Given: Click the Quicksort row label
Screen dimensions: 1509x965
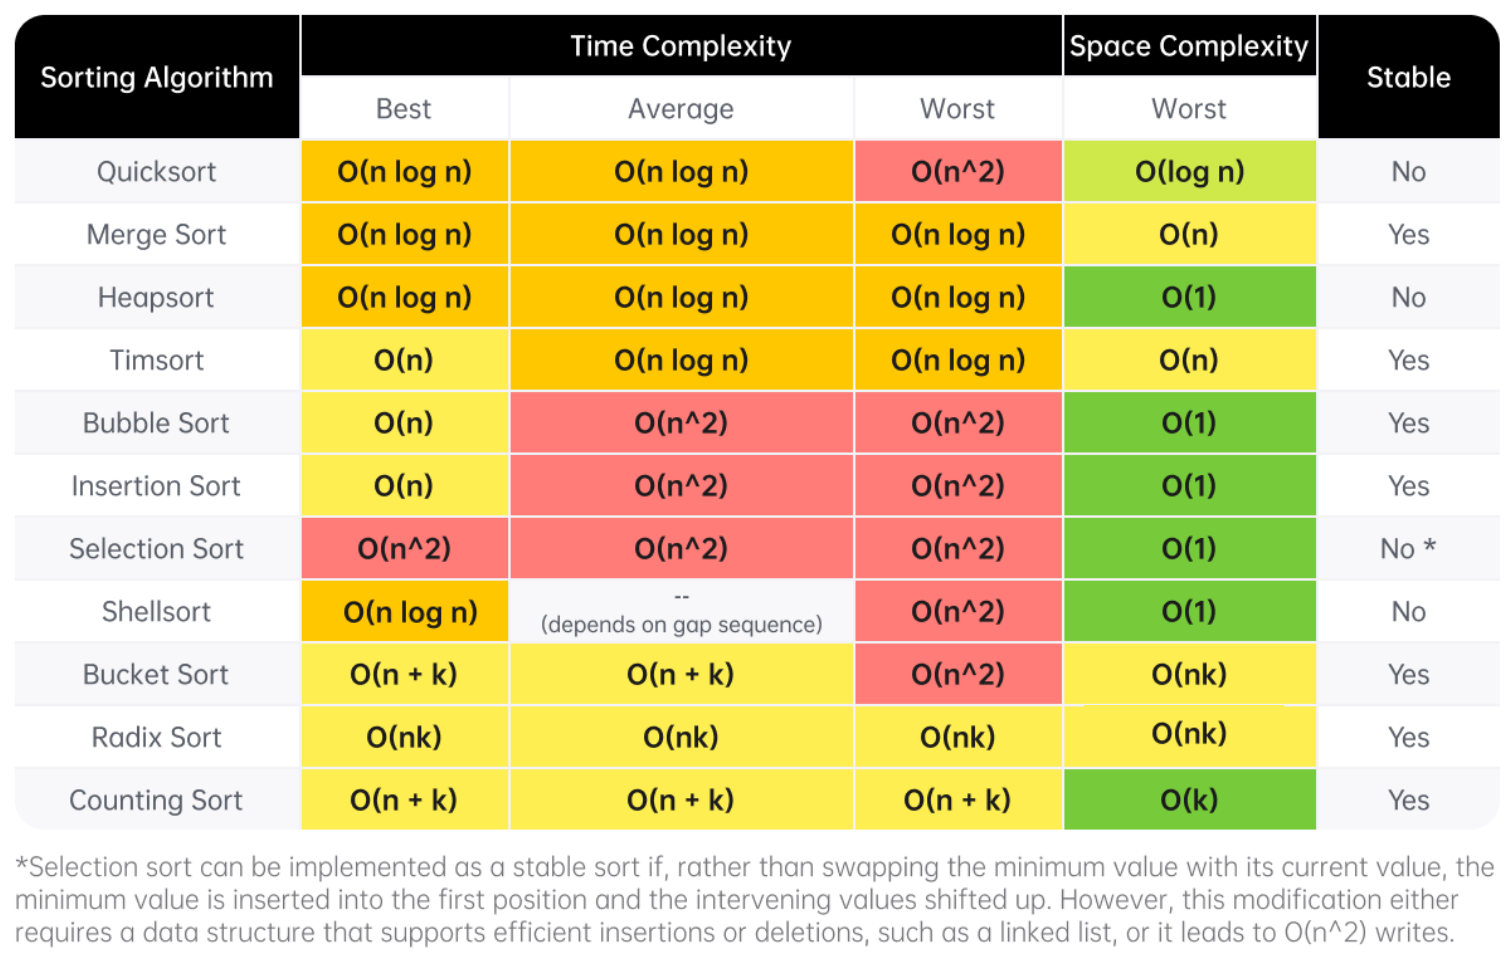Looking at the screenshot, I should [x=157, y=172].
